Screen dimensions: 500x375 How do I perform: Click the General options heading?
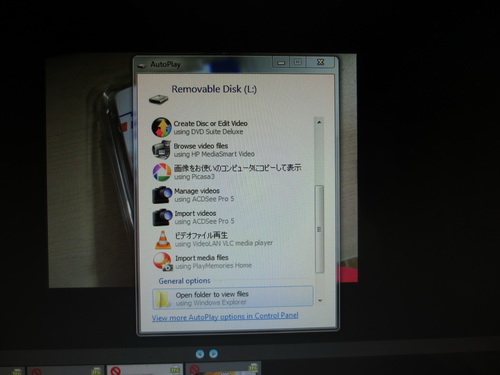coord(184,281)
